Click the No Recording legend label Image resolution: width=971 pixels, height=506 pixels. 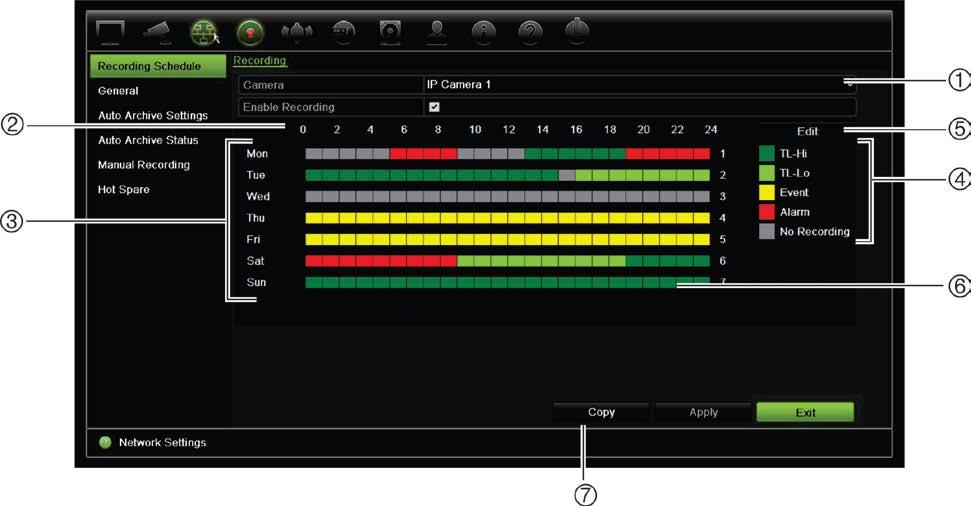point(814,232)
